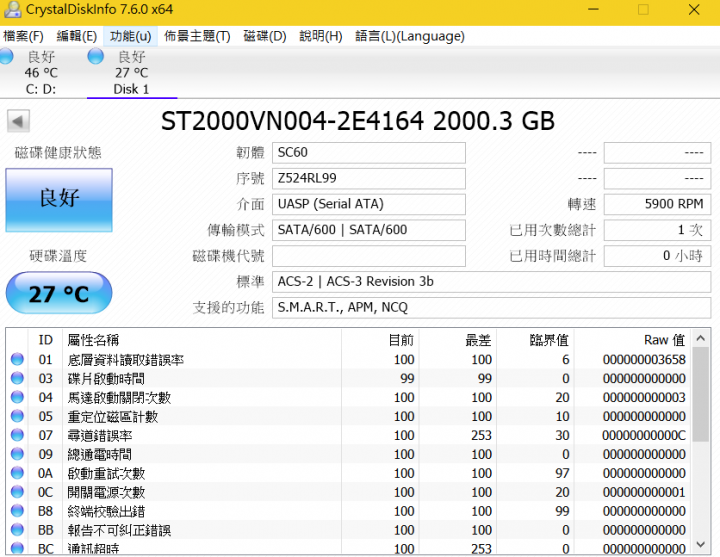Open the 佈景主題(T) menu
This screenshot has height=557, width=720.
tap(197, 36)
